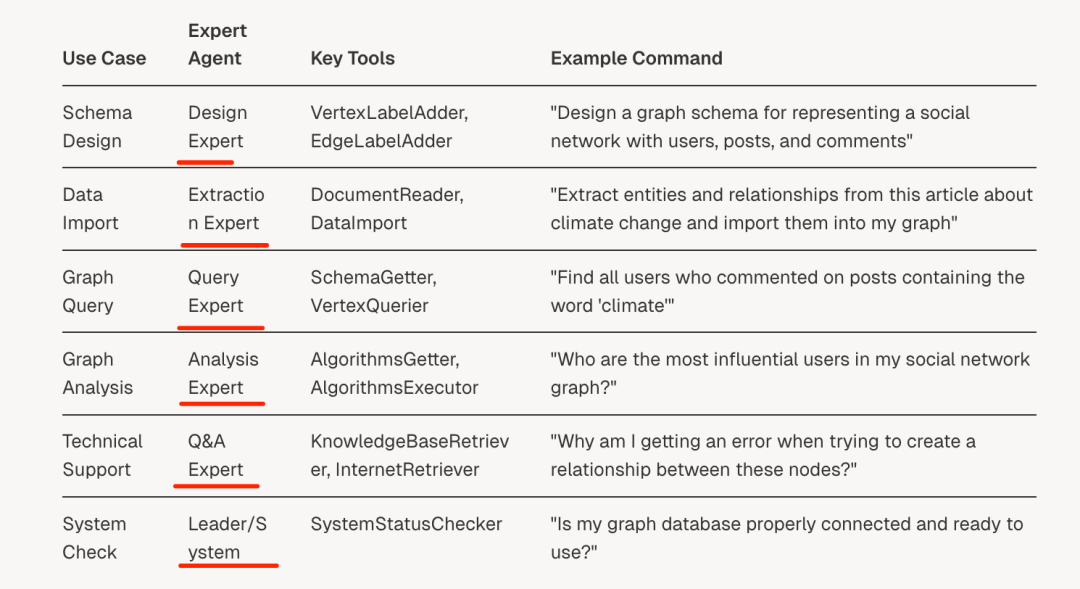1080x589 pixels.
Task: Click the Example Command column header
Action: (636, 59)
